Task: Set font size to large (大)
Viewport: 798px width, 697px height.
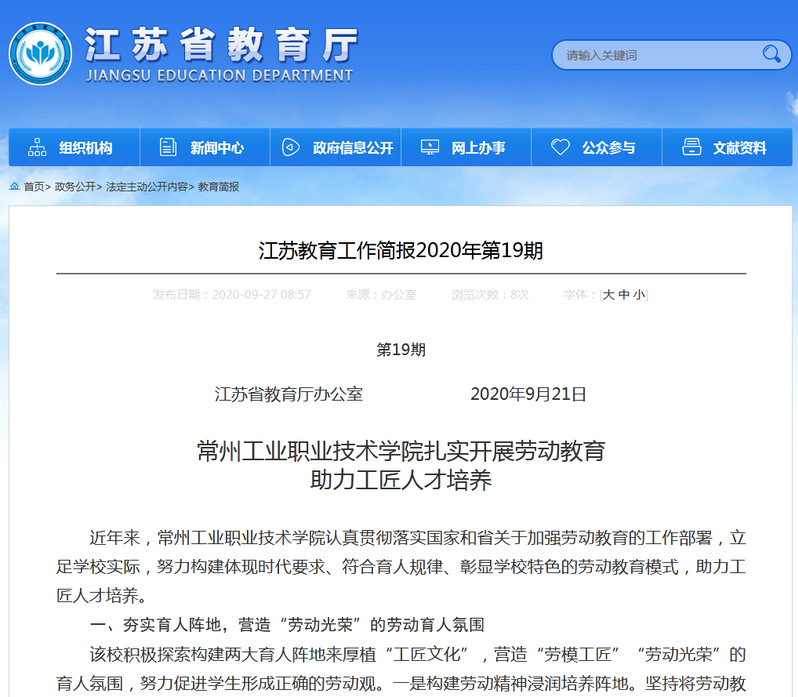Action: tap(607, 295)
